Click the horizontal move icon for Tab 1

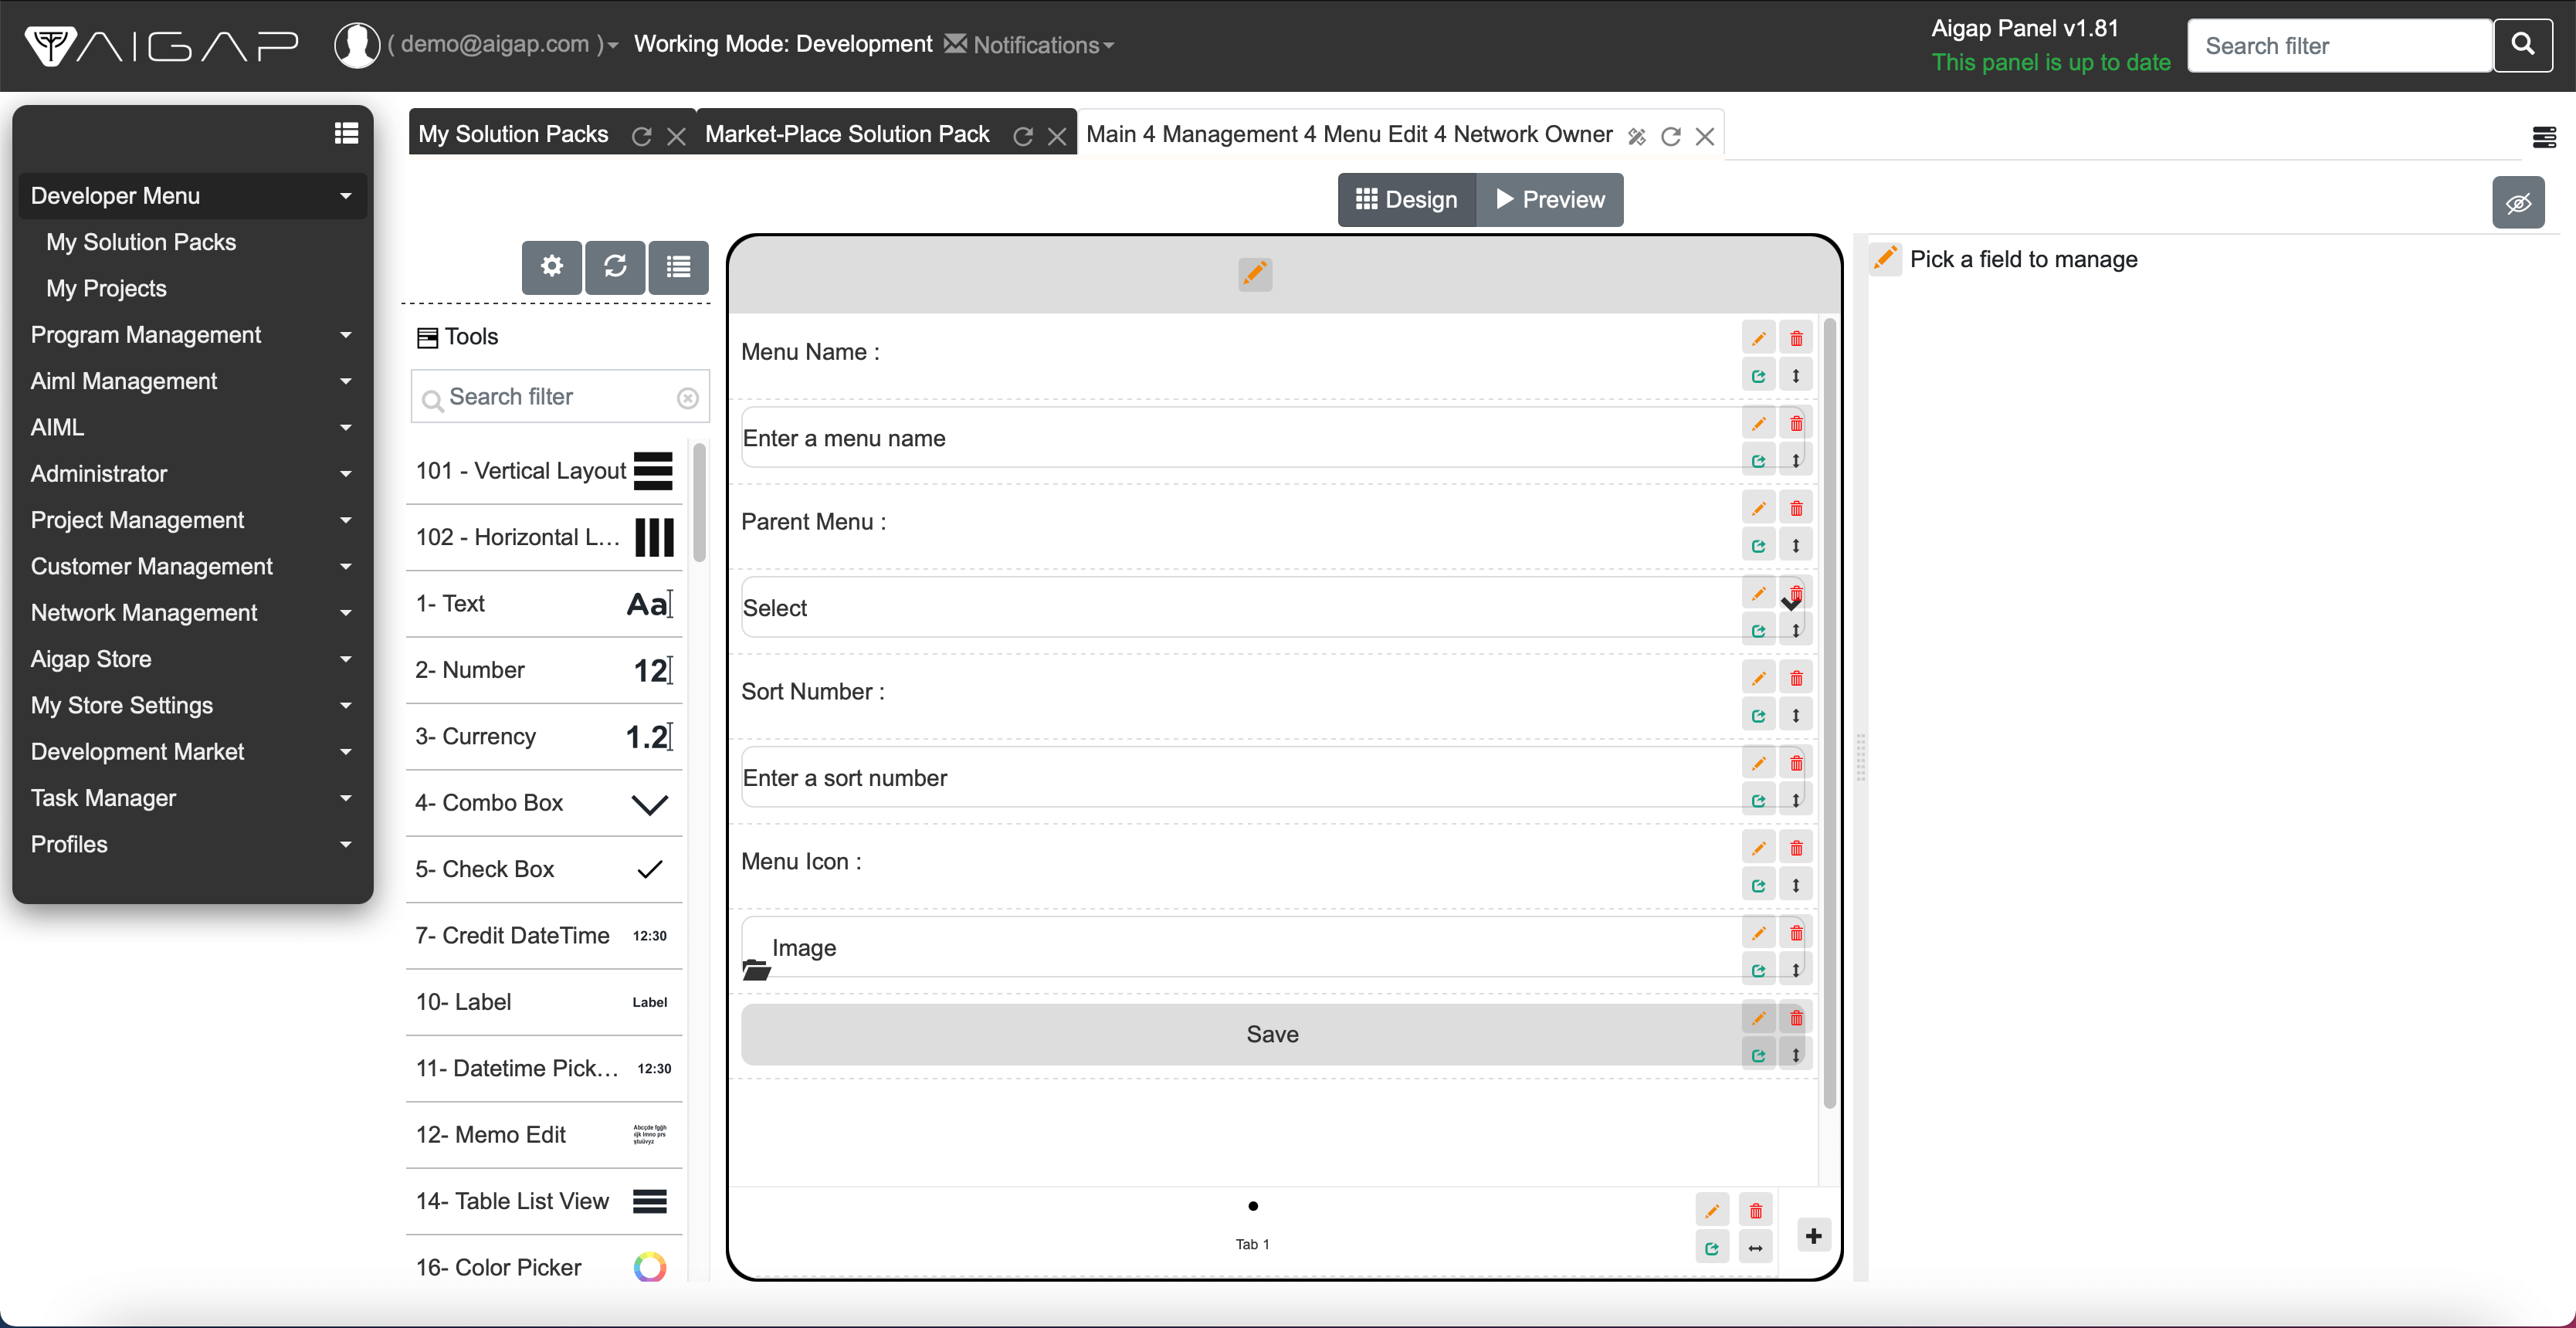[x=1755, y=1248]
